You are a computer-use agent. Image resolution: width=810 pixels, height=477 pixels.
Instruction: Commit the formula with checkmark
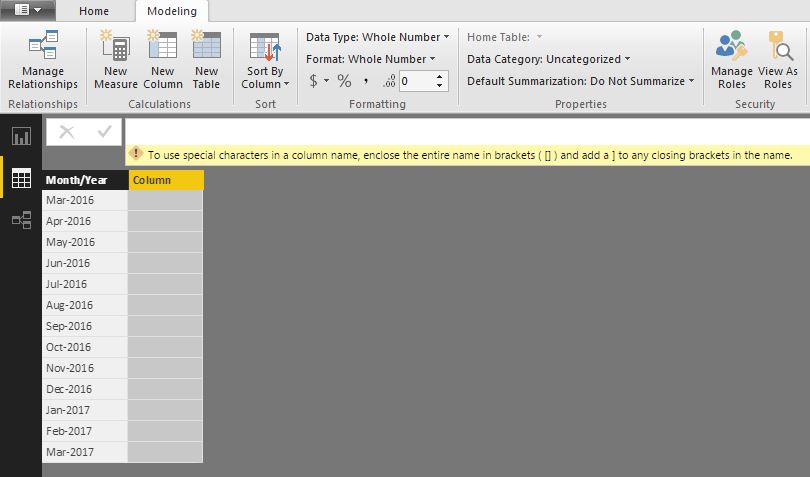[104, 132]
